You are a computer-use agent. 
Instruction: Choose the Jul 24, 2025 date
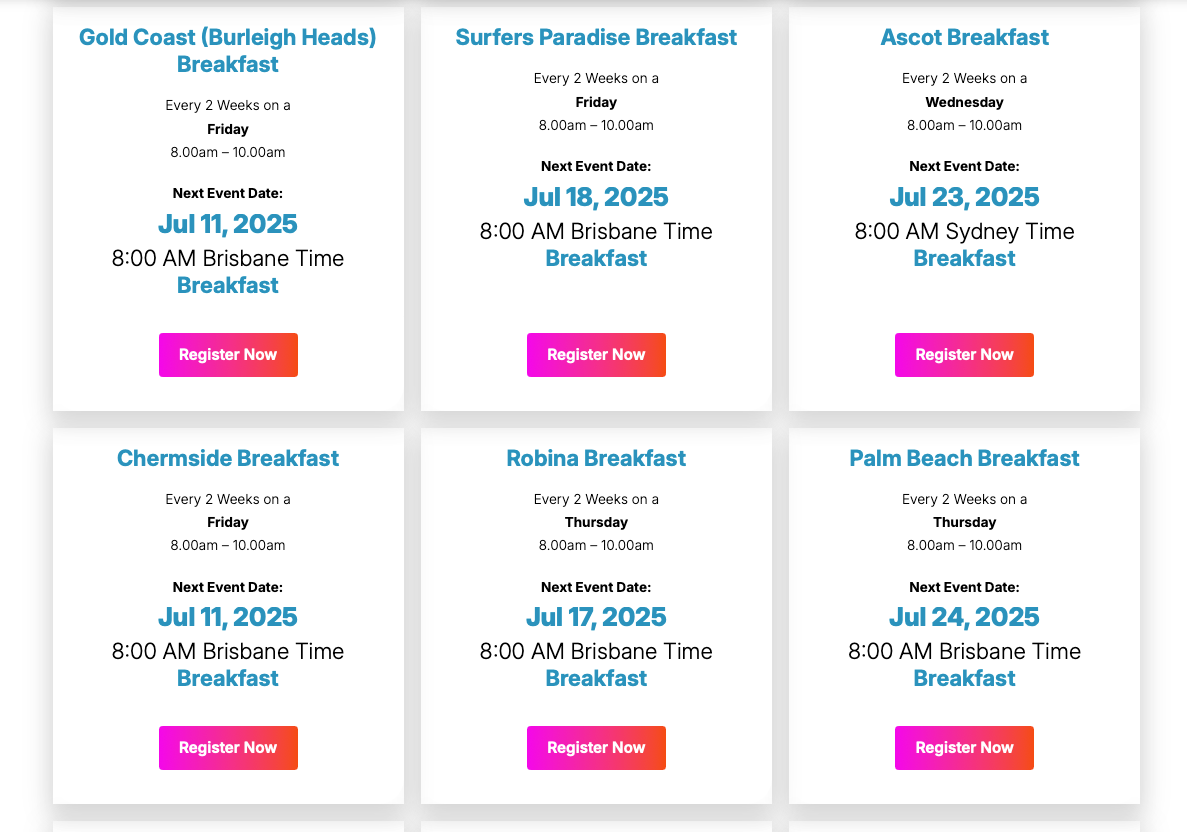point(964,617)
